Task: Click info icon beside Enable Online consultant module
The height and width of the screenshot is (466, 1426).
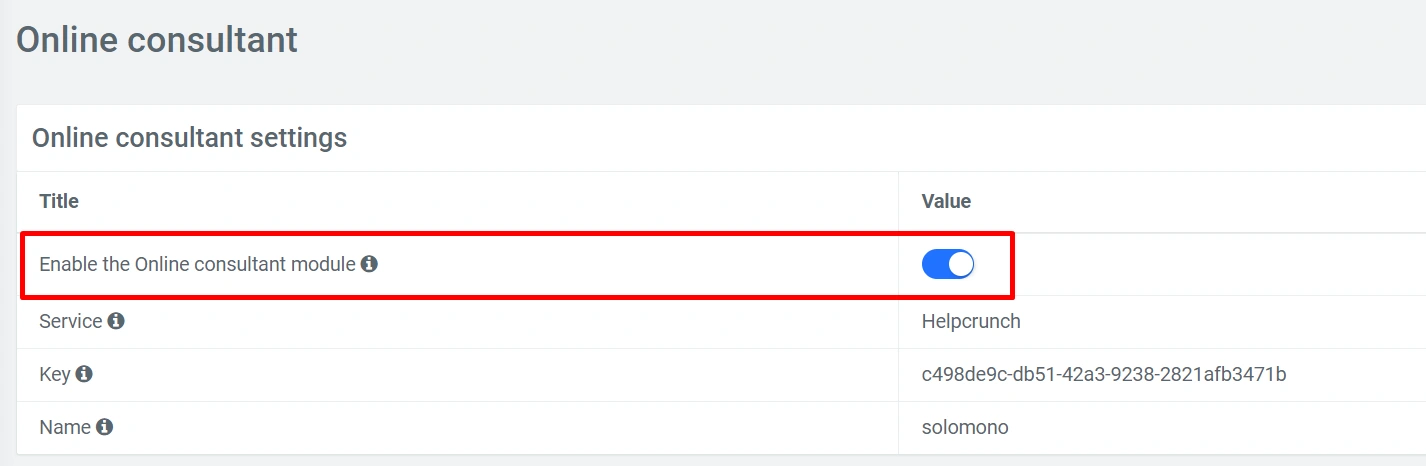Action: [369, 265]
